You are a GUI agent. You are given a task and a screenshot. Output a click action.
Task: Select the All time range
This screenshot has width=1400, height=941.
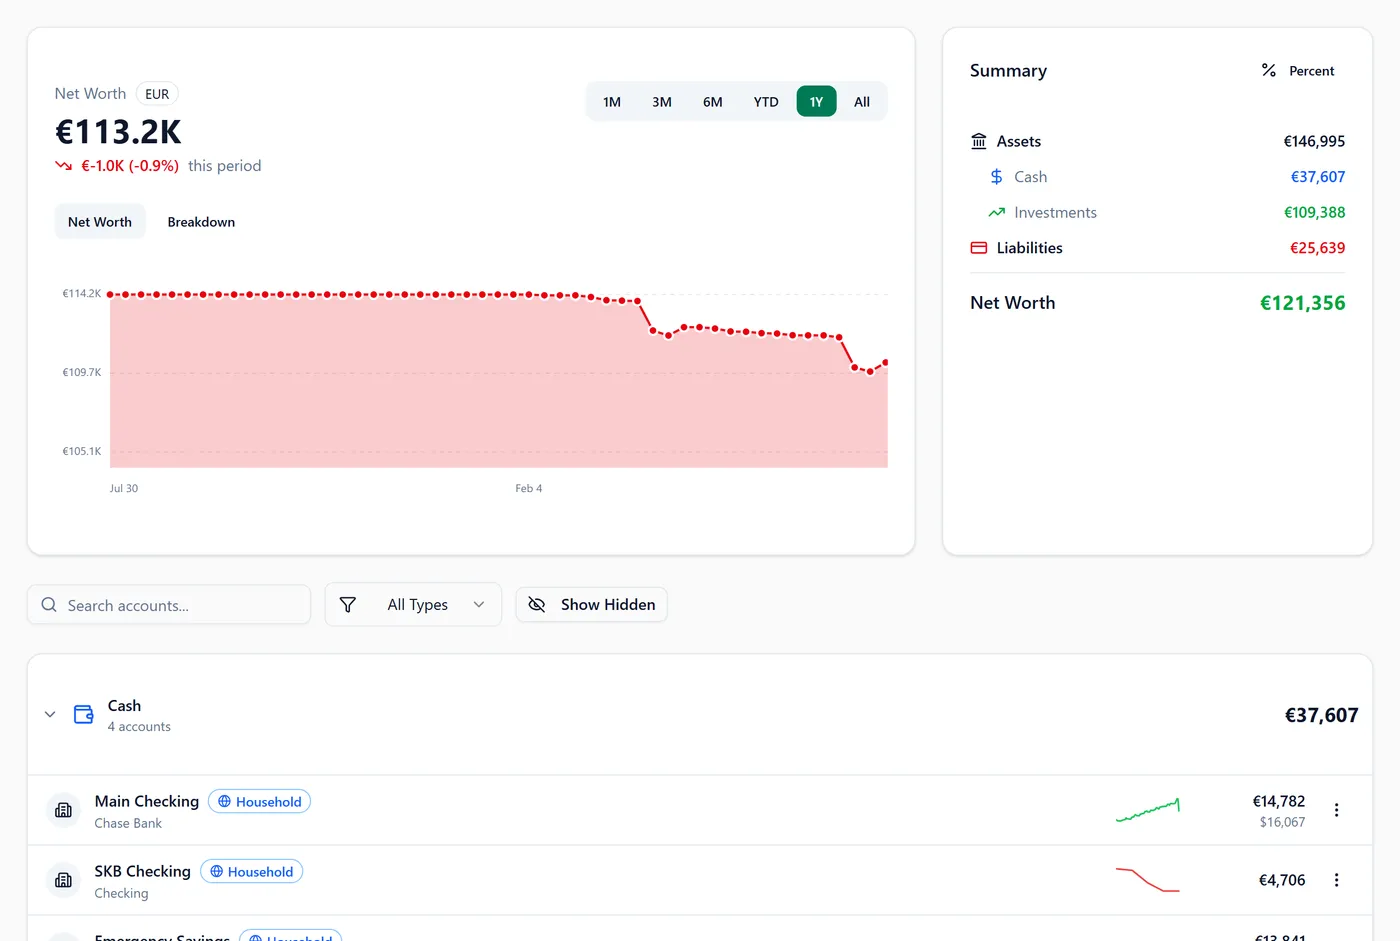pos(862,102)
